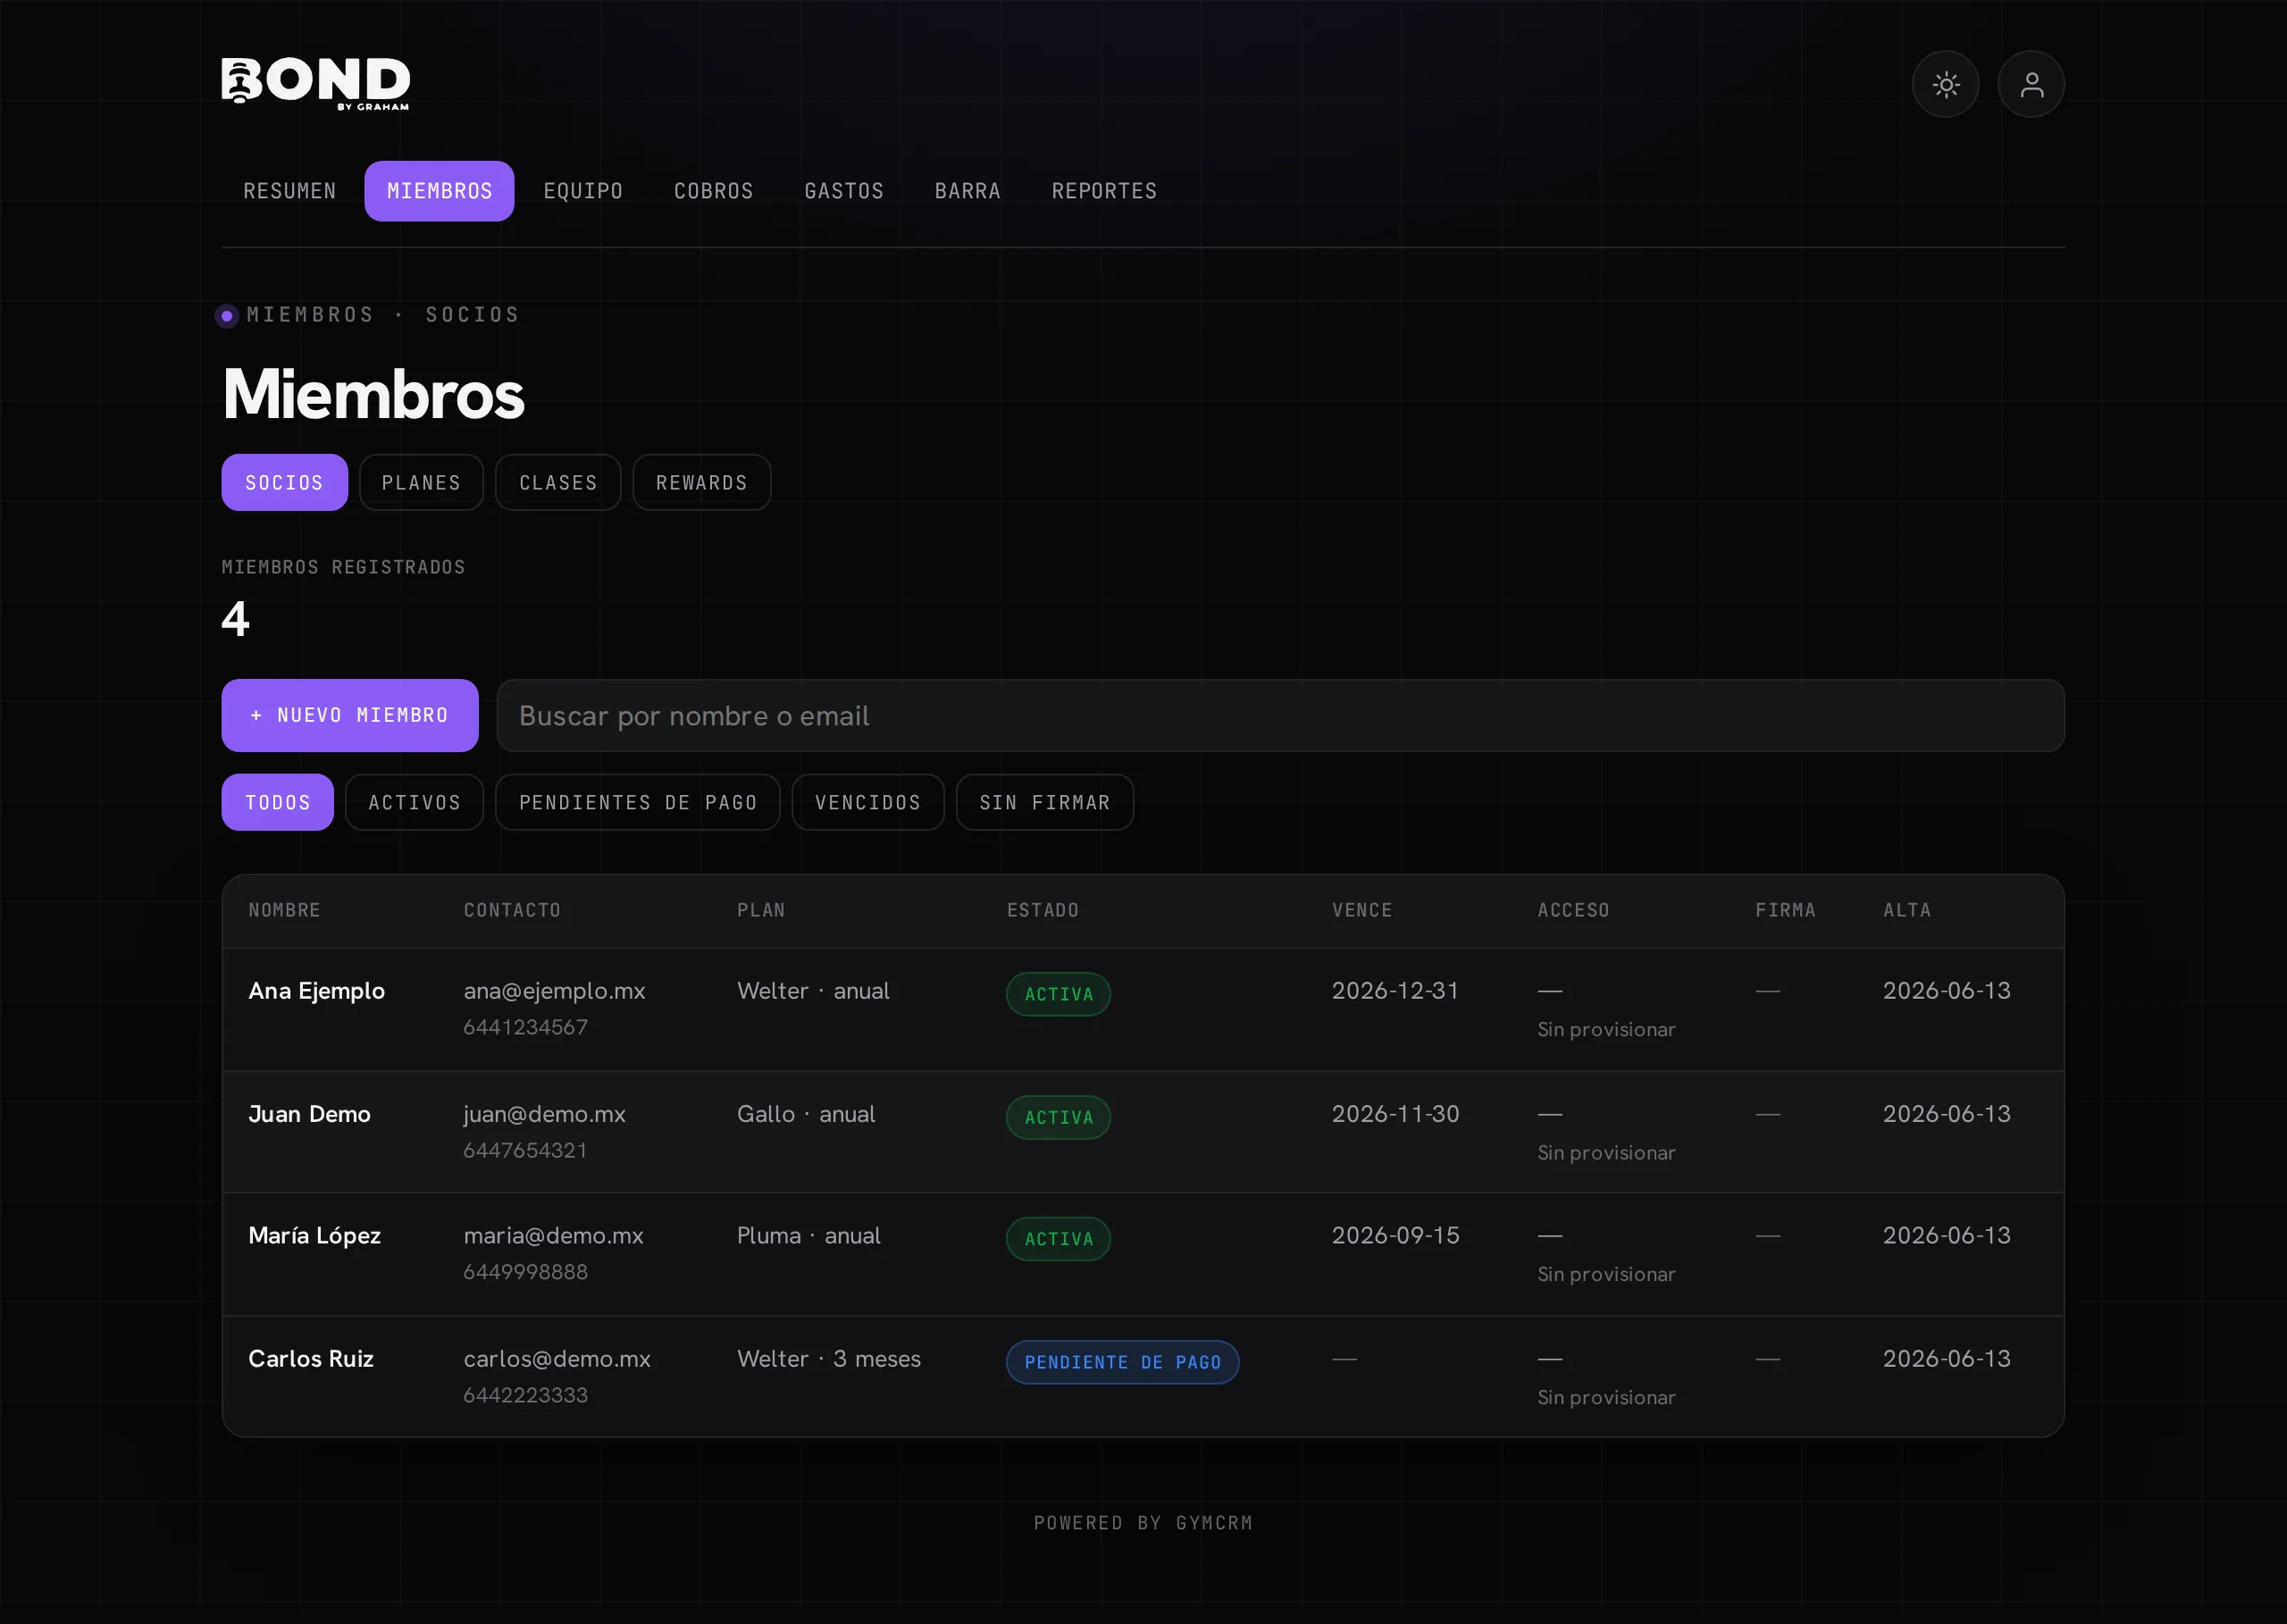Filter by Vencidos members
This screenshot has width=2287, height=1624.
[868, 803]
